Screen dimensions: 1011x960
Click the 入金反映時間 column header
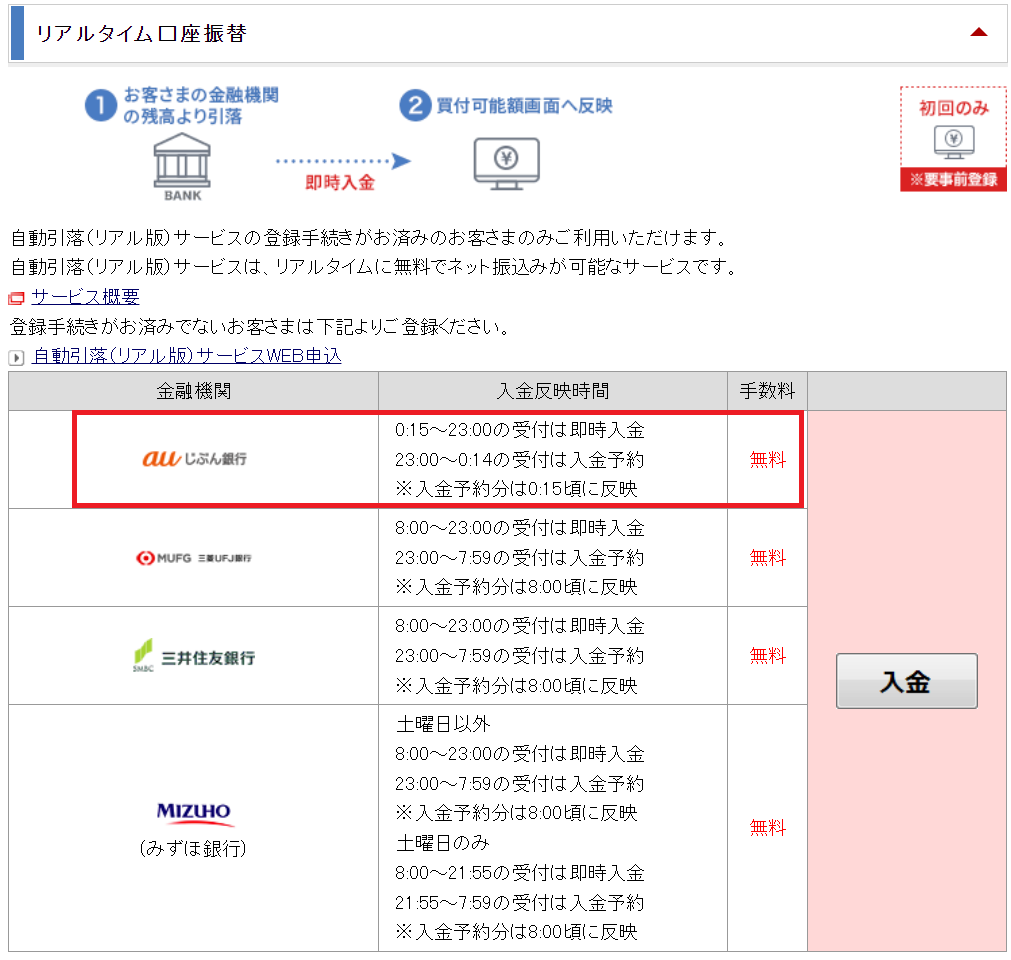click(552, 391)
